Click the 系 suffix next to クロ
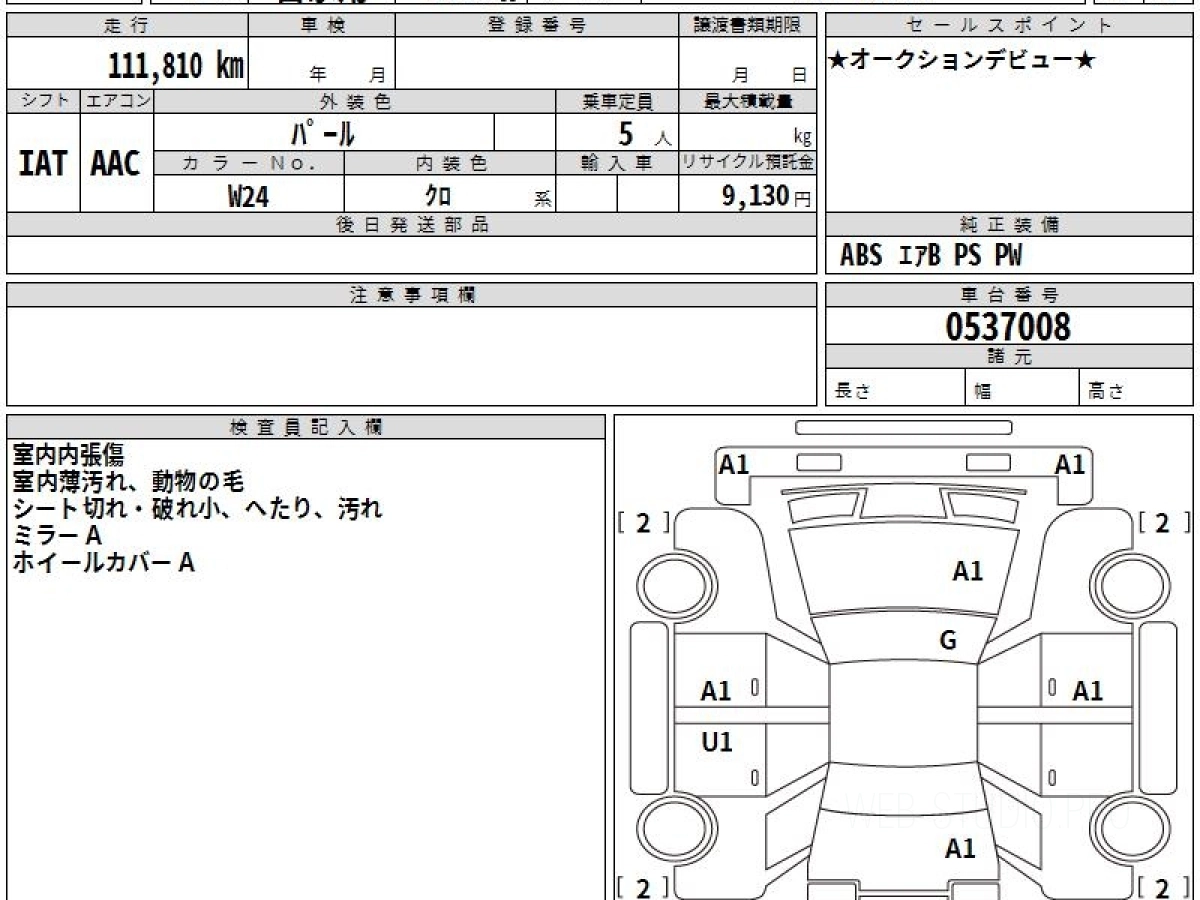Viewport: 1200px width, 900px height. 543,199
